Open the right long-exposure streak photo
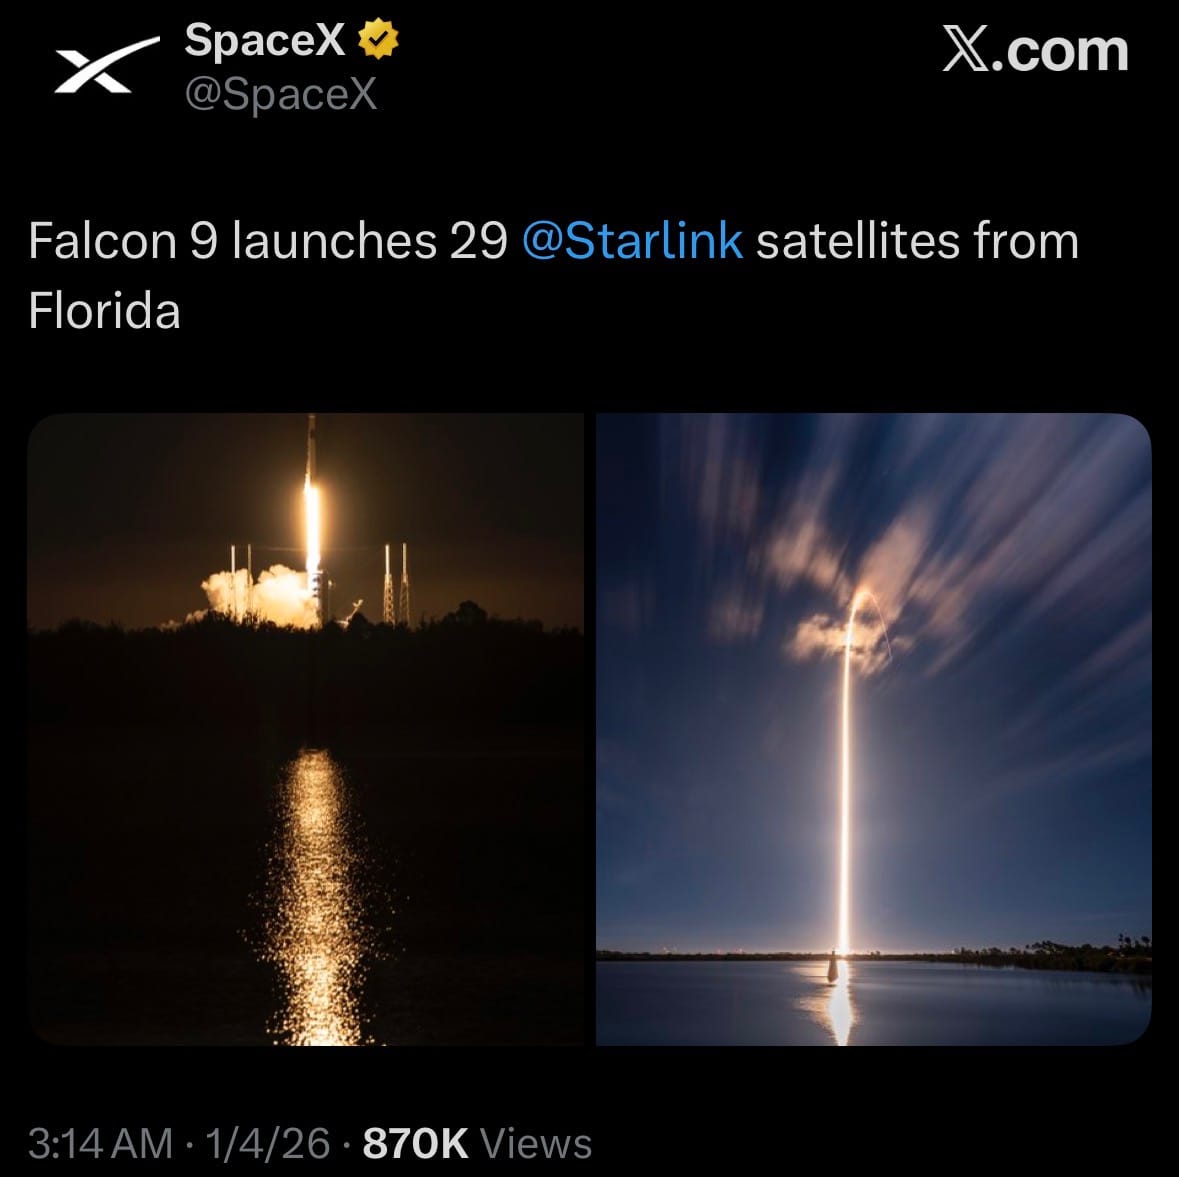The width and height of the screenshot is (1179, 1177). 873,728
